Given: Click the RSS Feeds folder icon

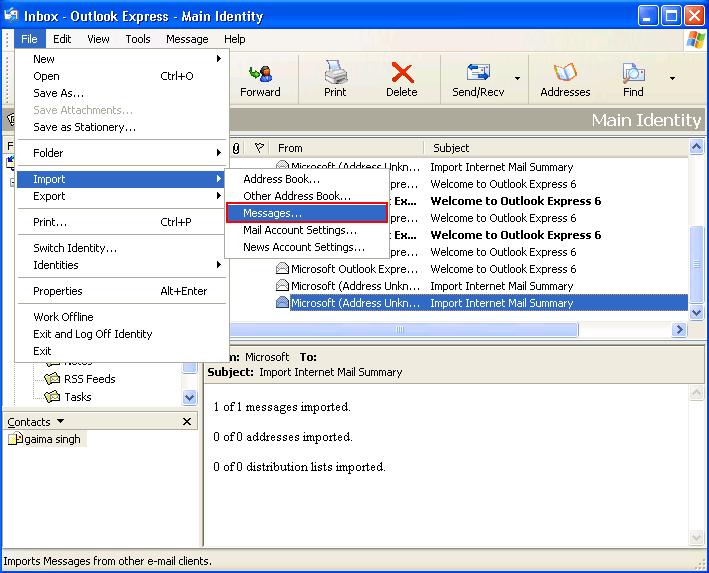Looking at the screenshot, I should tap(52, 379).
